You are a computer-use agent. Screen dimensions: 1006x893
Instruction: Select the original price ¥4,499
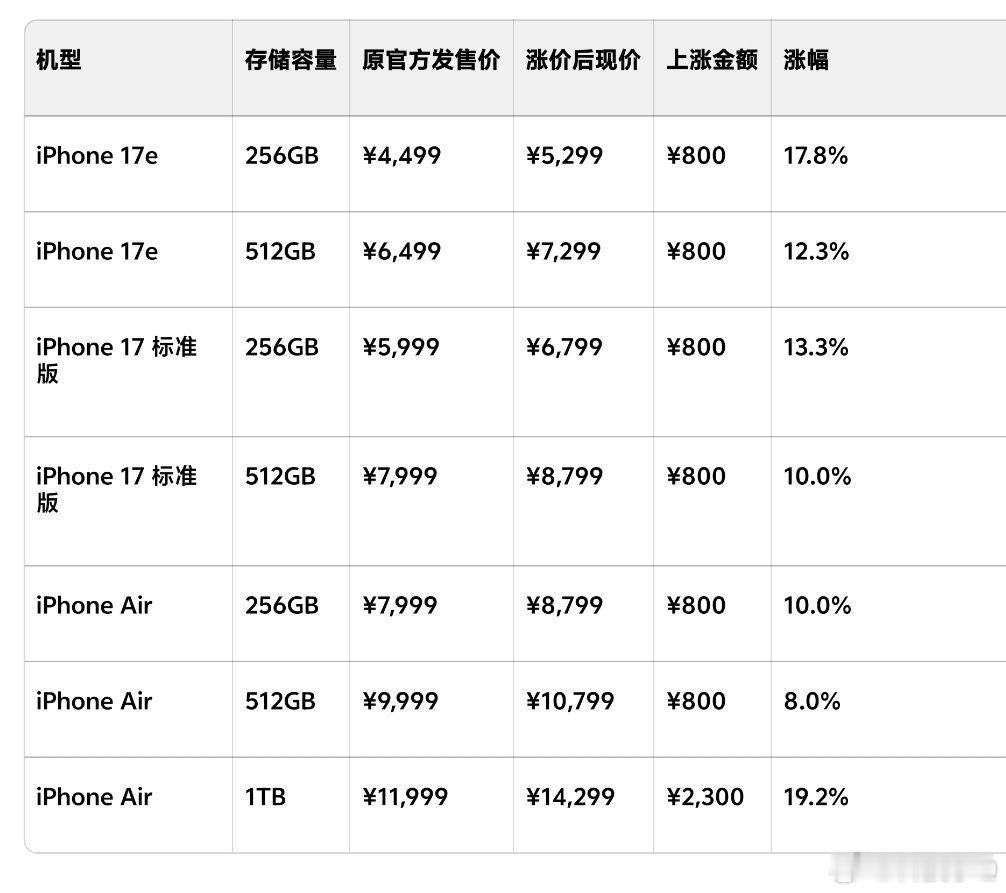402,156
